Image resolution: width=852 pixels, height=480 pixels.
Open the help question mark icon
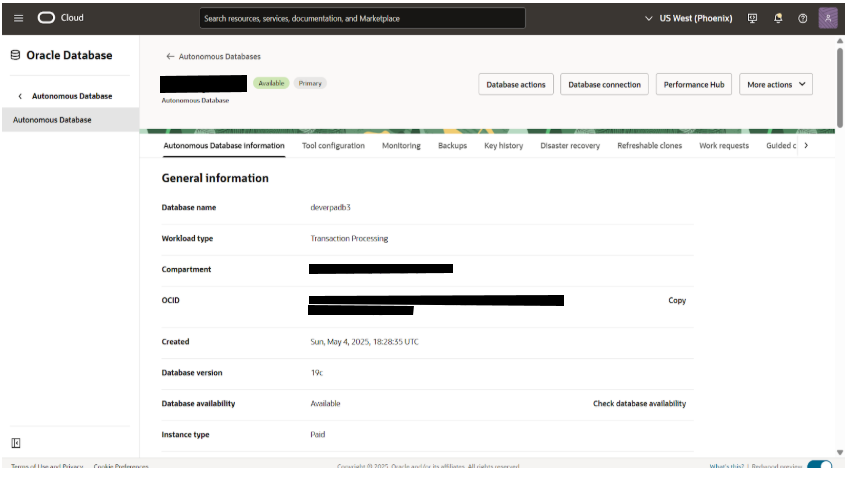point(803,18)
